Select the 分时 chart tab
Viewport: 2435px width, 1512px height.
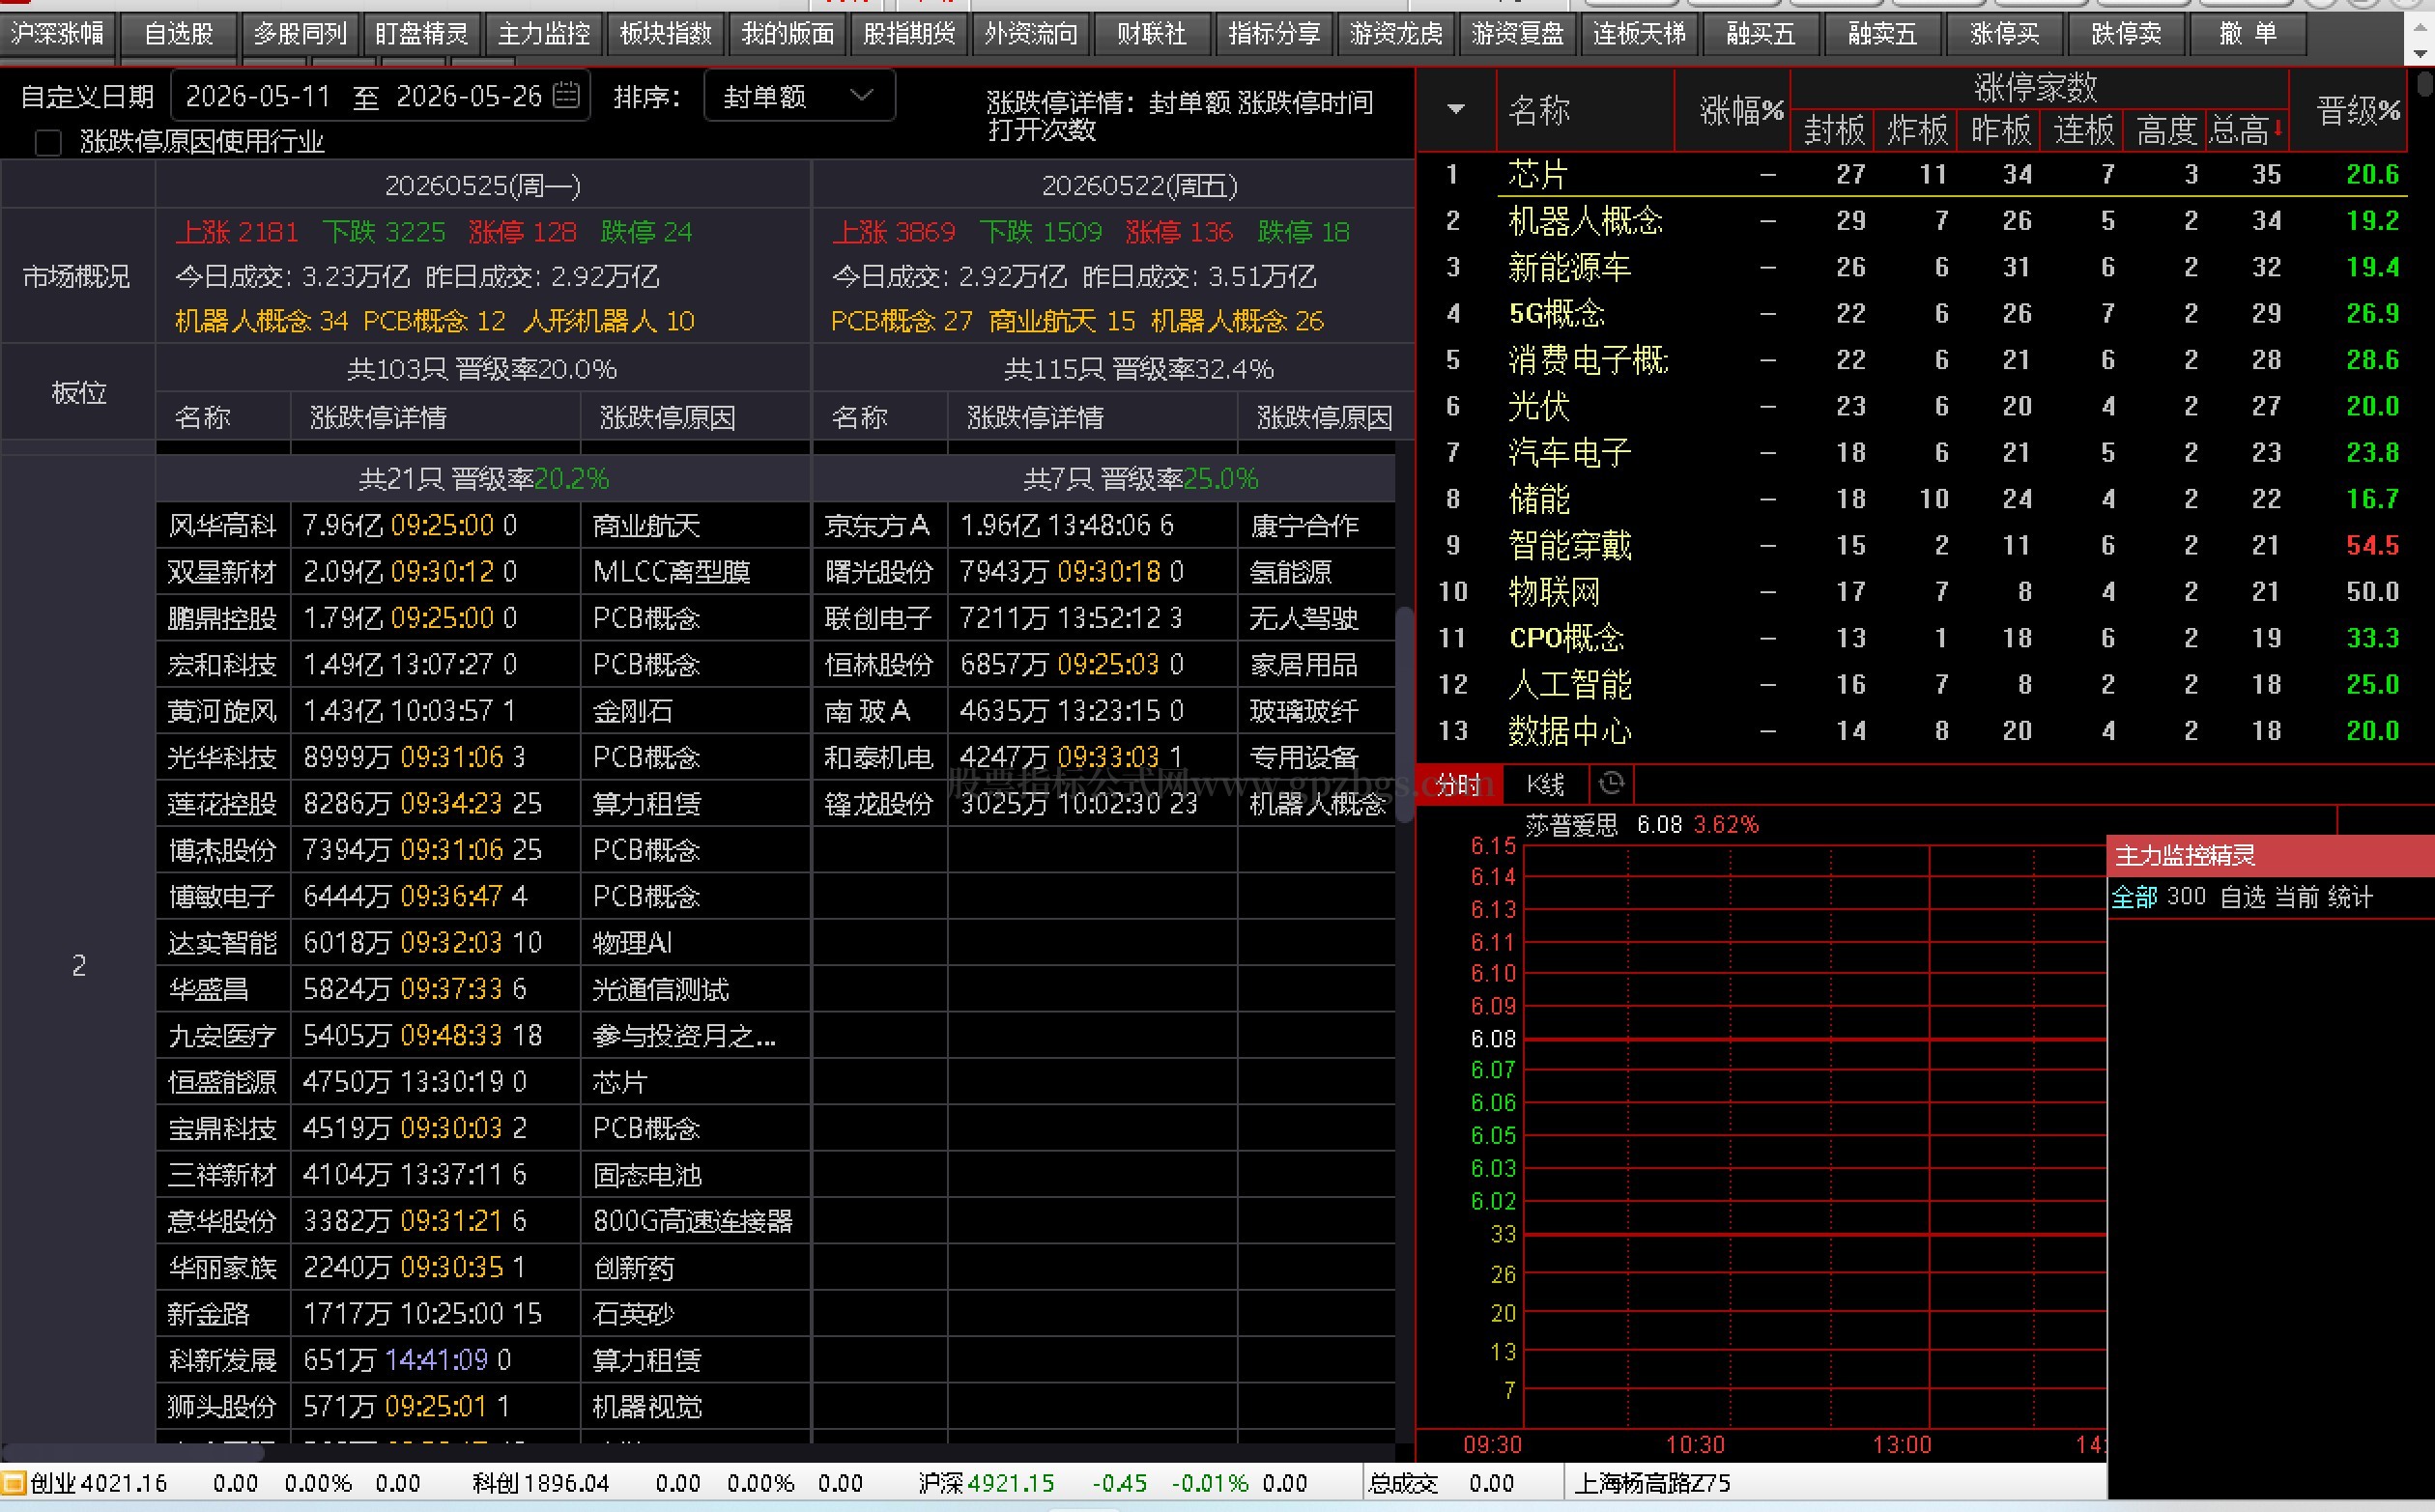click(1458, 785)
